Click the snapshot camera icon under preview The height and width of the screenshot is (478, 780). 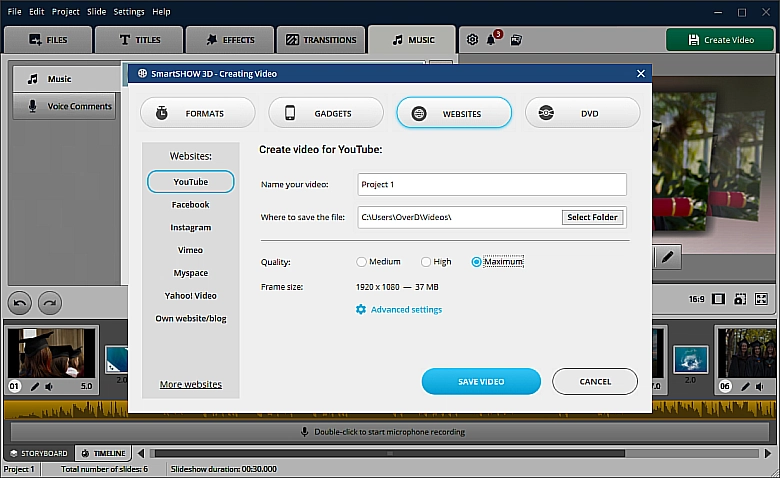click(x=740, y=299)
